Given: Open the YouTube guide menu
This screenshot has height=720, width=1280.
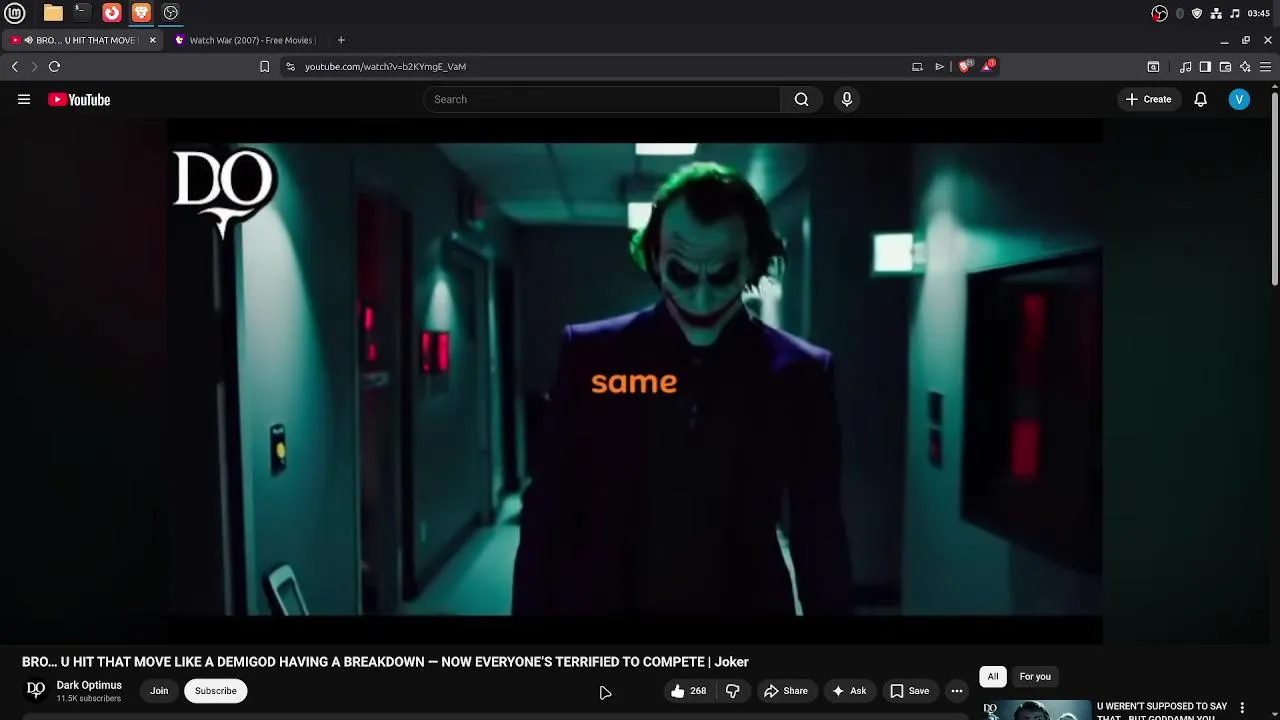Looking at the screenshot, I should [24, 99].
